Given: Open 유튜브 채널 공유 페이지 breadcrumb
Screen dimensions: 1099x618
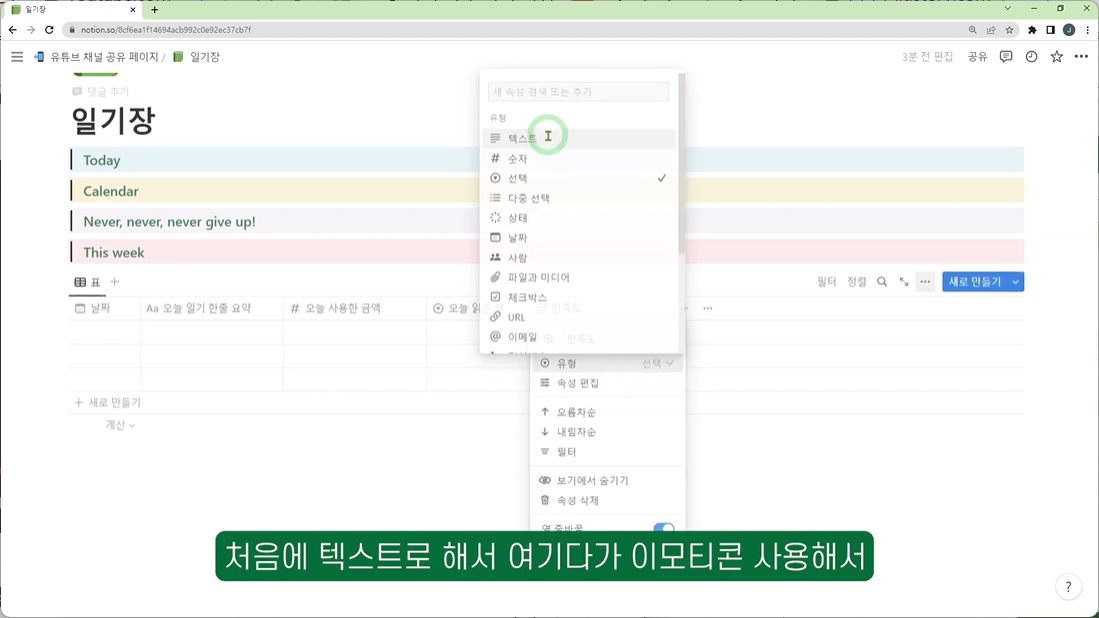Looking at the screenshot, I should pos(97,57).
